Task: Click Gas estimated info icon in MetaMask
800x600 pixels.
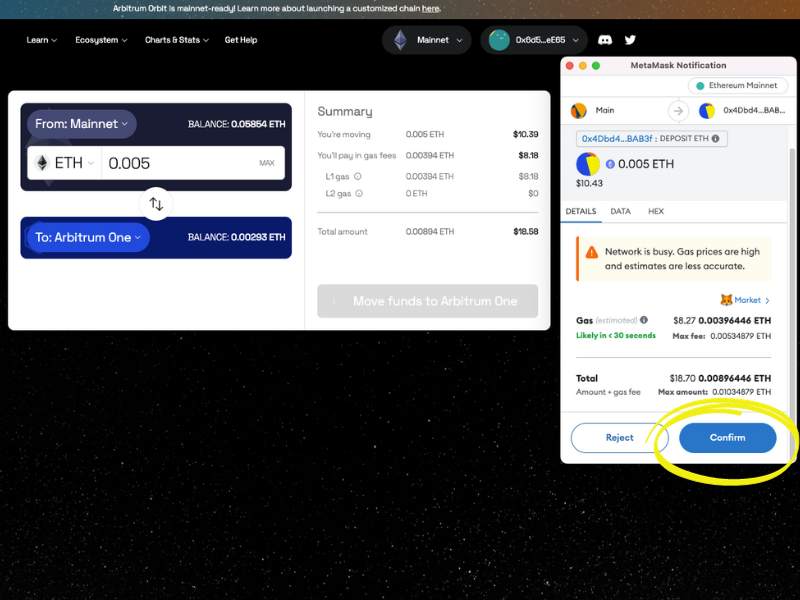Action: click(x=644, y=320)
